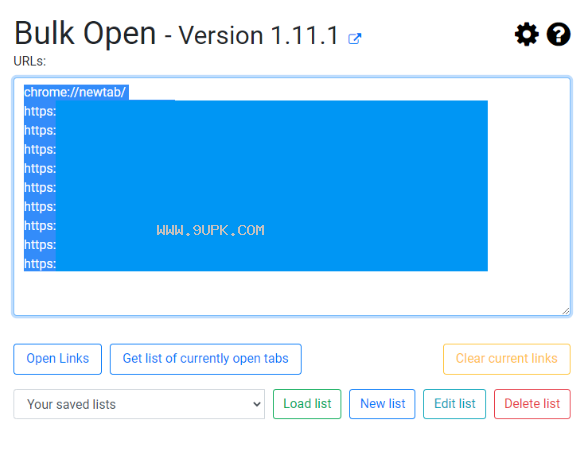Click the Bulk Open title text
586x465 pixels.
tap(85, 34)
